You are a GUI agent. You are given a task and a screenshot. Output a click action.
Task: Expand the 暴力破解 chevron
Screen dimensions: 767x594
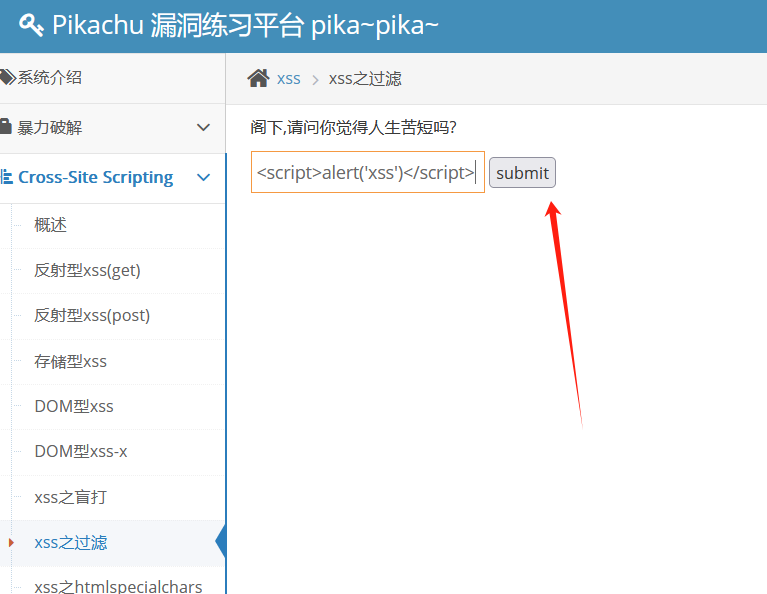click(203, 128)
